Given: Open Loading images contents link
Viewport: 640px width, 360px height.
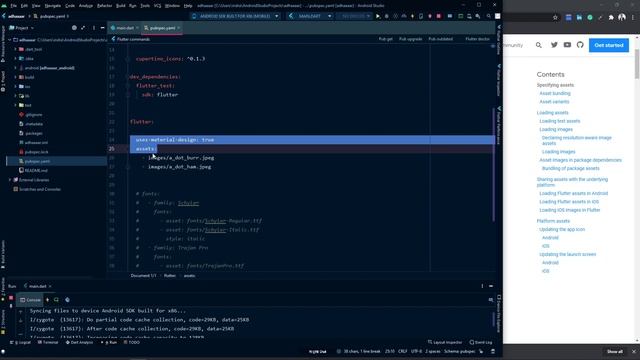Looking at the screenshot, I should 556,129.
